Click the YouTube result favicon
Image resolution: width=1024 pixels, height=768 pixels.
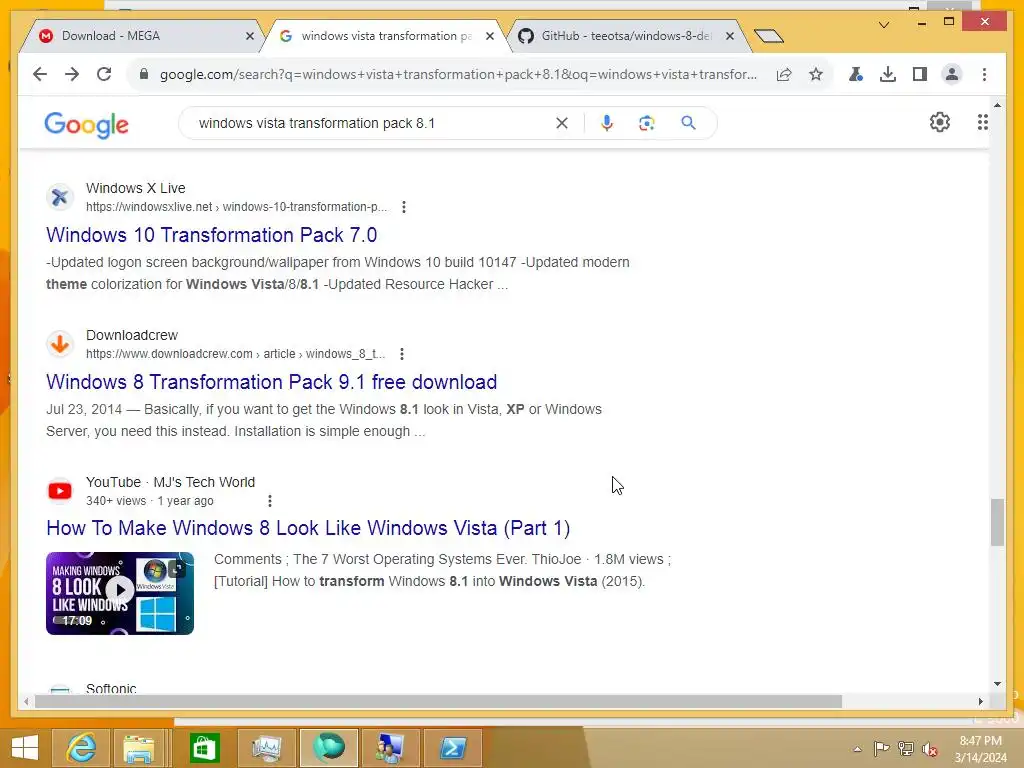pyautogui.click(x=60, y=490)
